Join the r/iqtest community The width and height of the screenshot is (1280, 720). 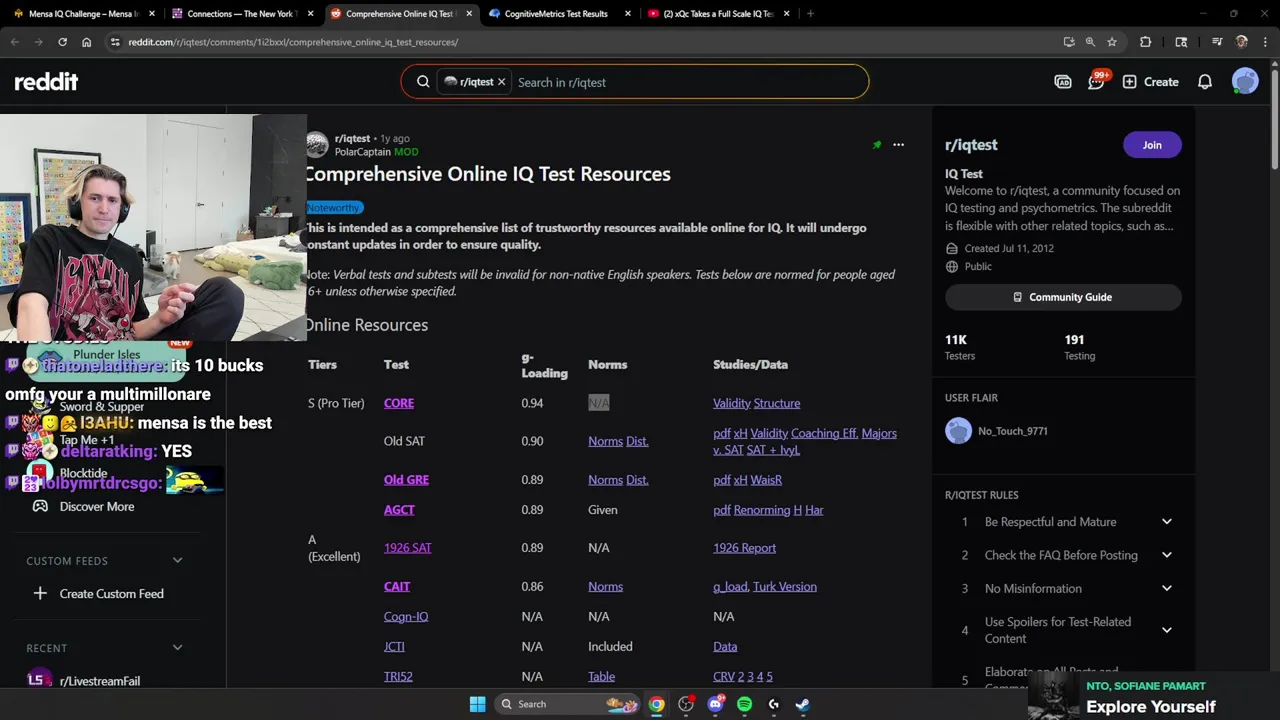(1152, 145)
